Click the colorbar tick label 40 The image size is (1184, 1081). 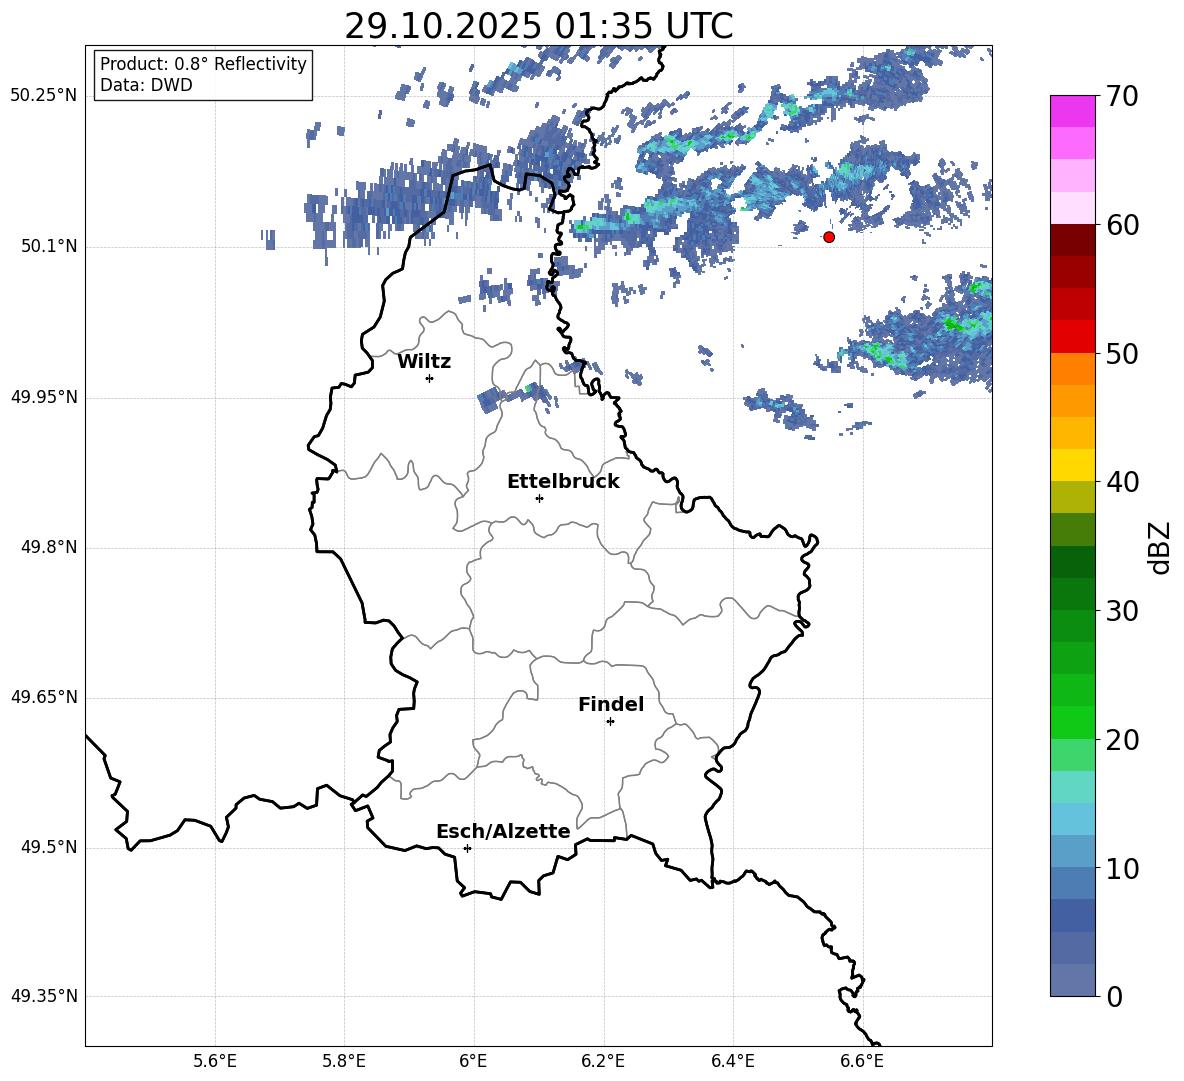point(1122,482)
